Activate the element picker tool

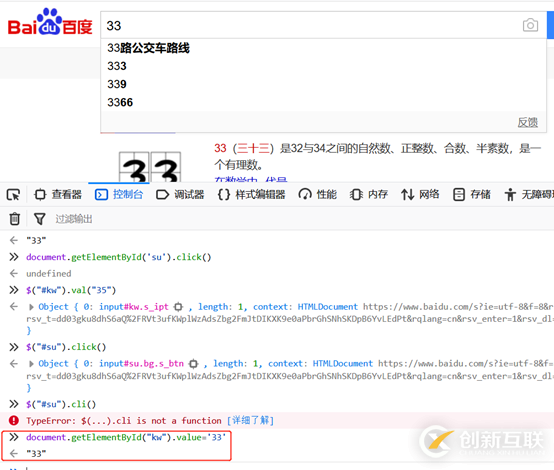pyautogui.click(x=13, y=195)
